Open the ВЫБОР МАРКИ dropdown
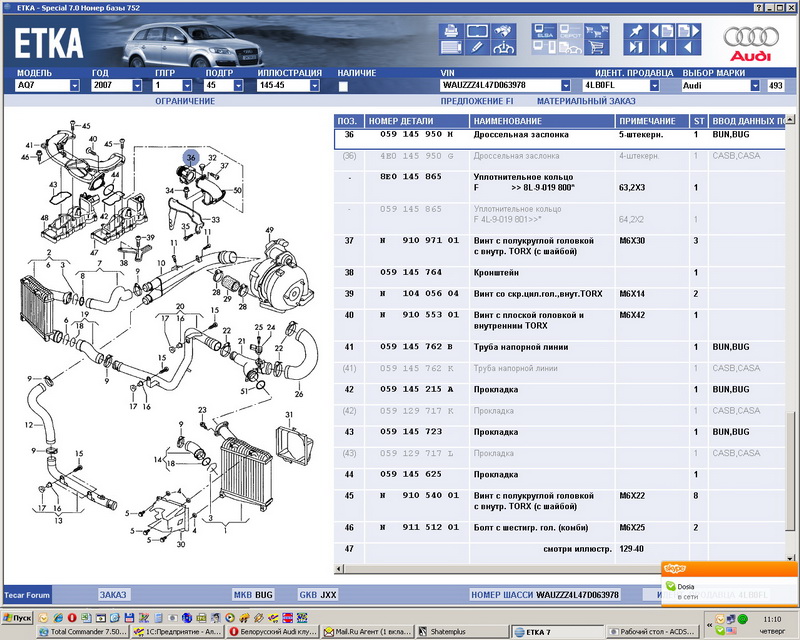The height and width of the screenshot is (640, 800). 755,85
